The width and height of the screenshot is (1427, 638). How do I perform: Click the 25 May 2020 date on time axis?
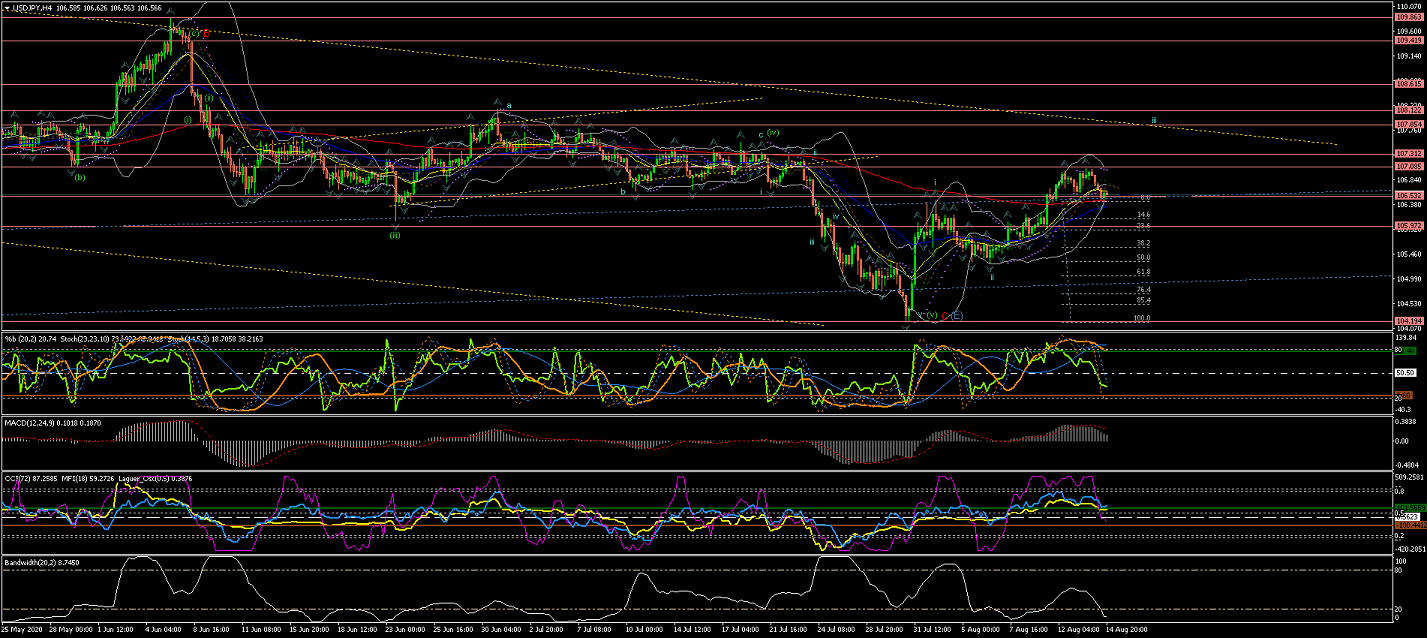pos(22,631)
